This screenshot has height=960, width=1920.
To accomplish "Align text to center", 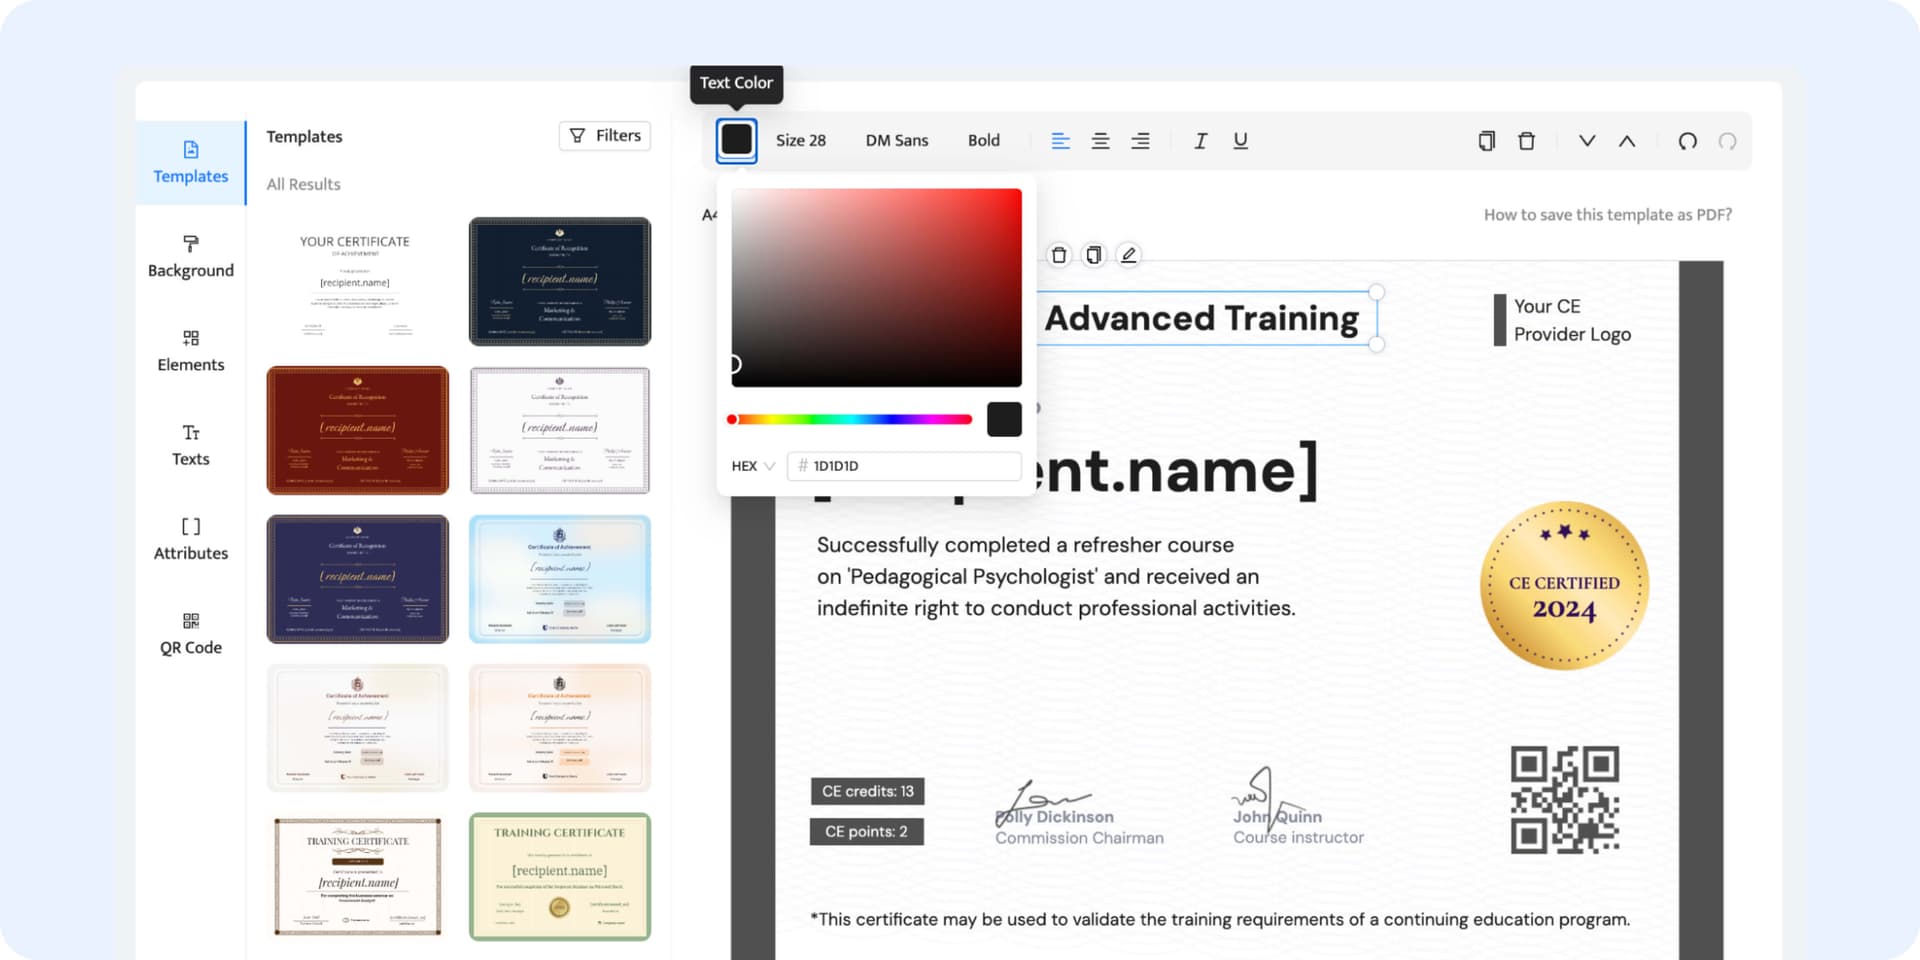I will (x=1100, y=141).
